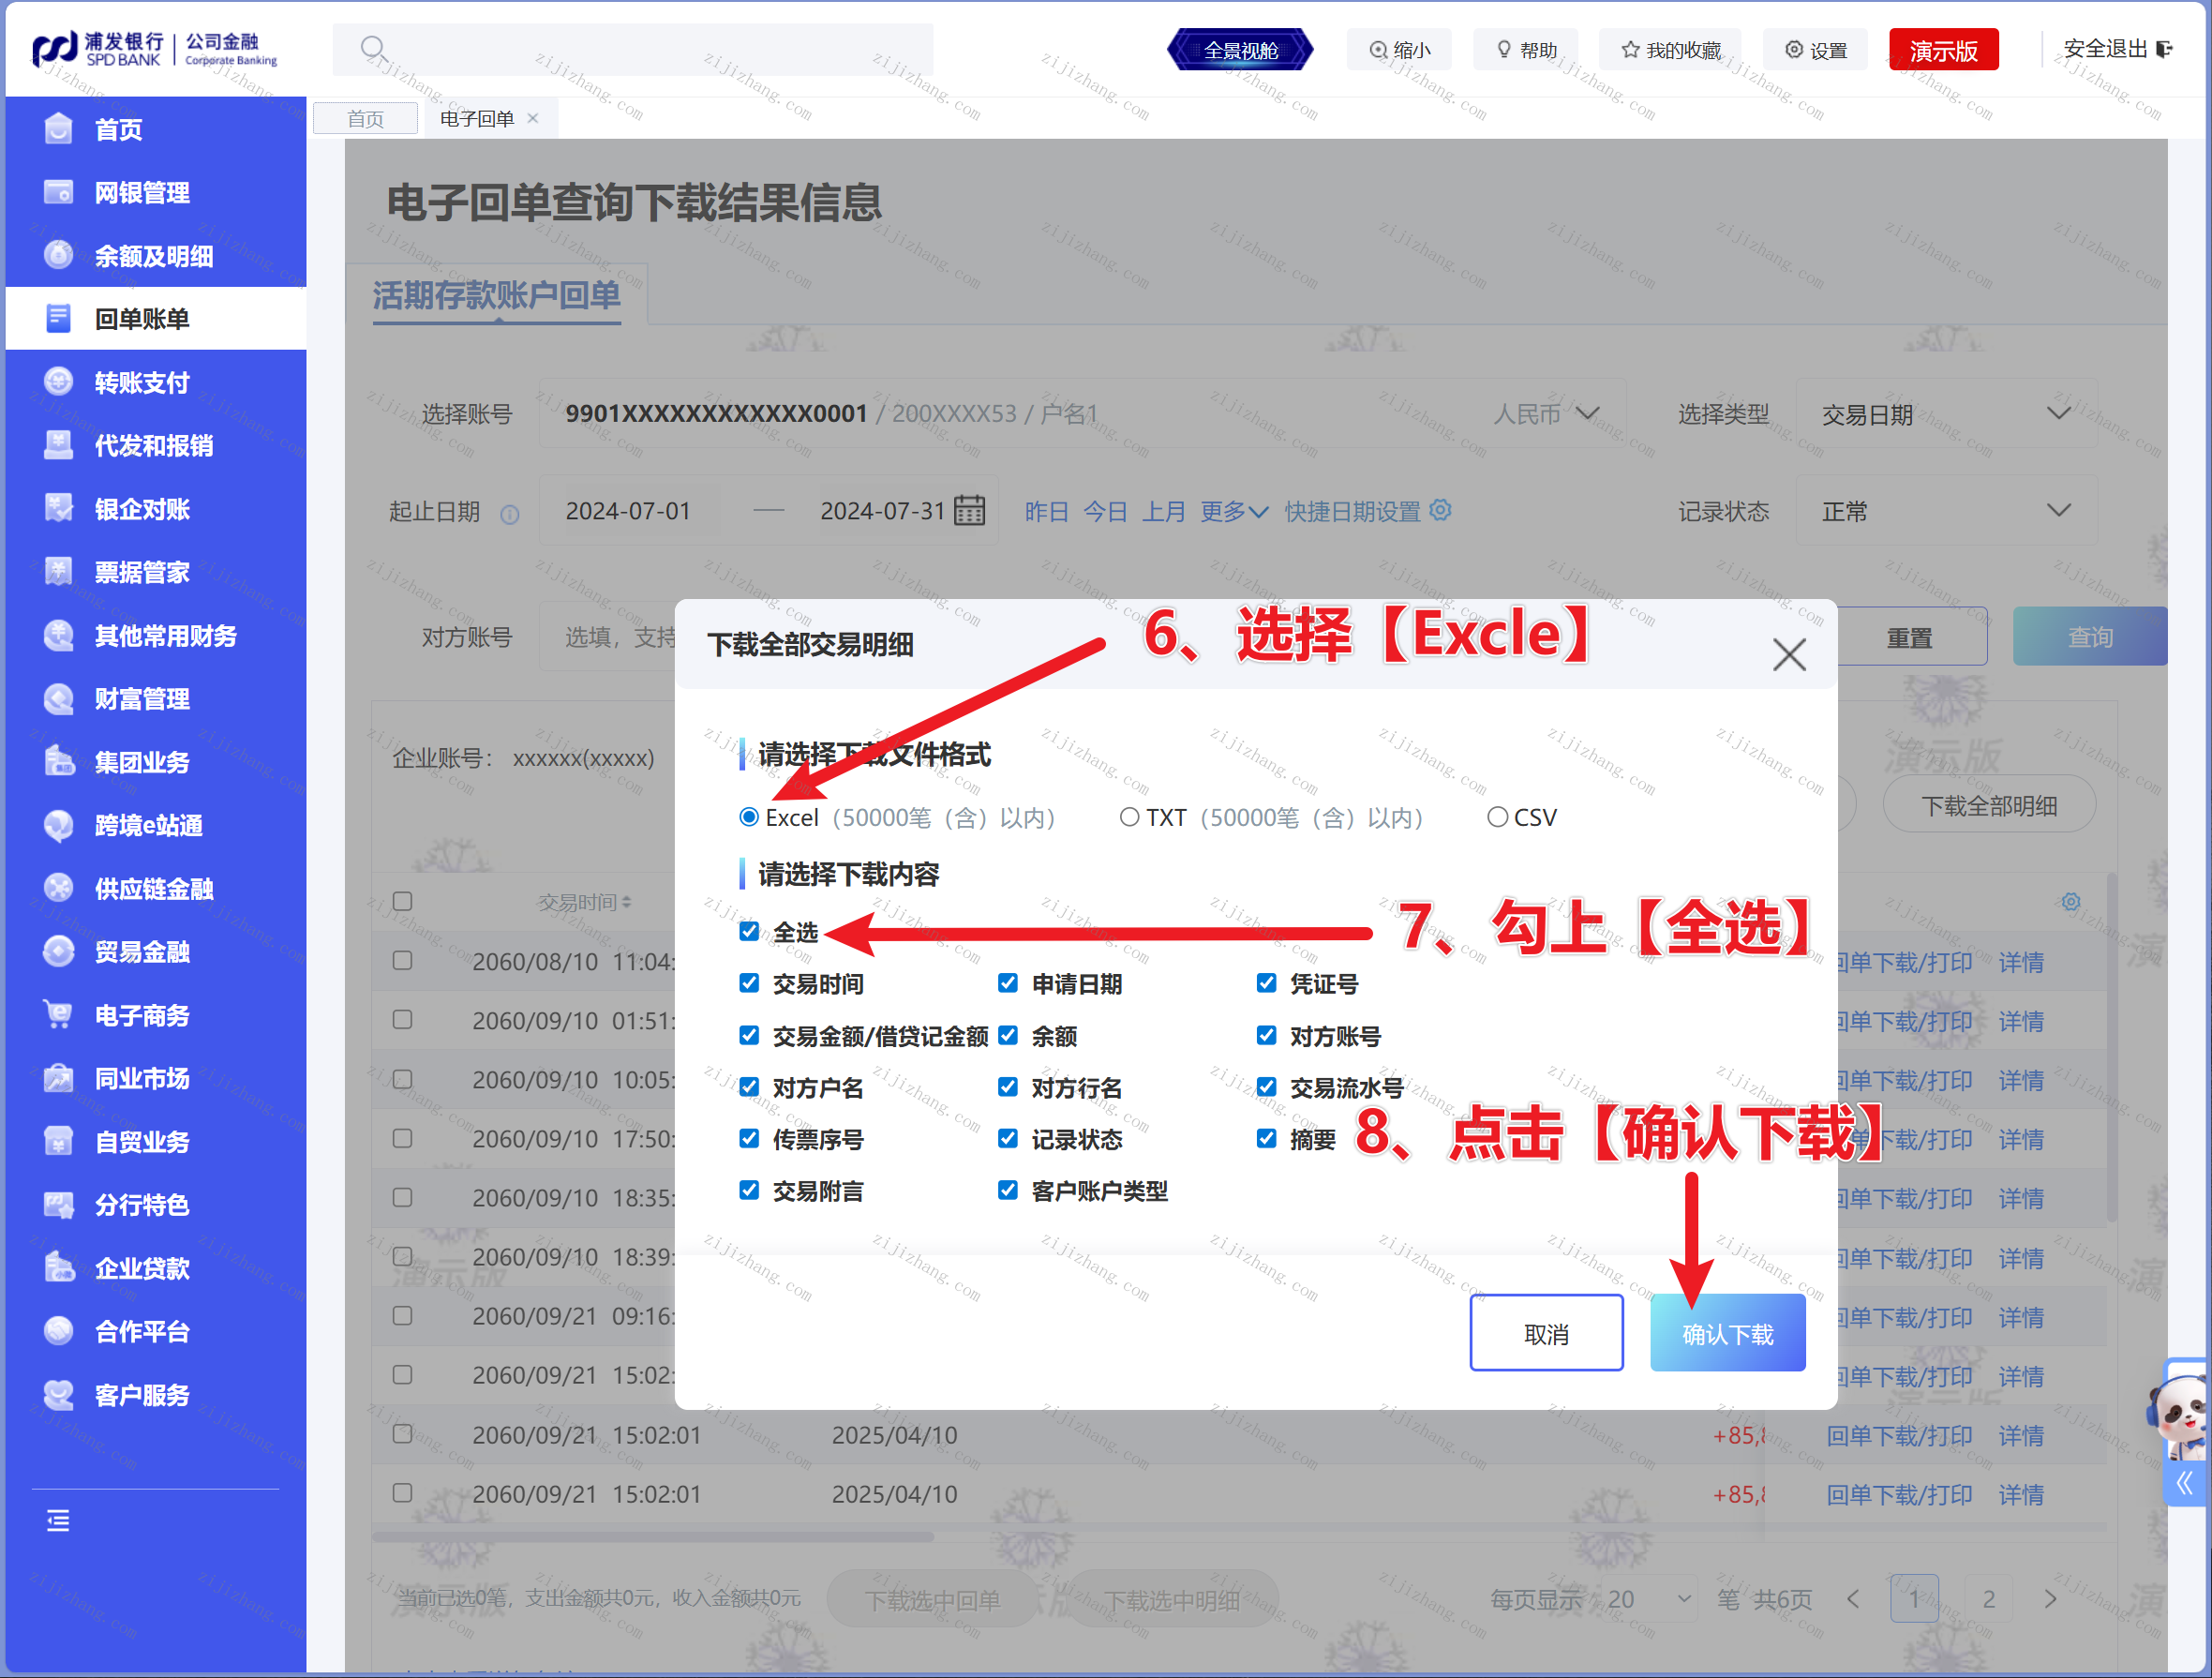Click the search magnifier icon in top bar
The height and width of the screenshot is (1678, 2212).
pyautogui.click(x=373, y=48)
